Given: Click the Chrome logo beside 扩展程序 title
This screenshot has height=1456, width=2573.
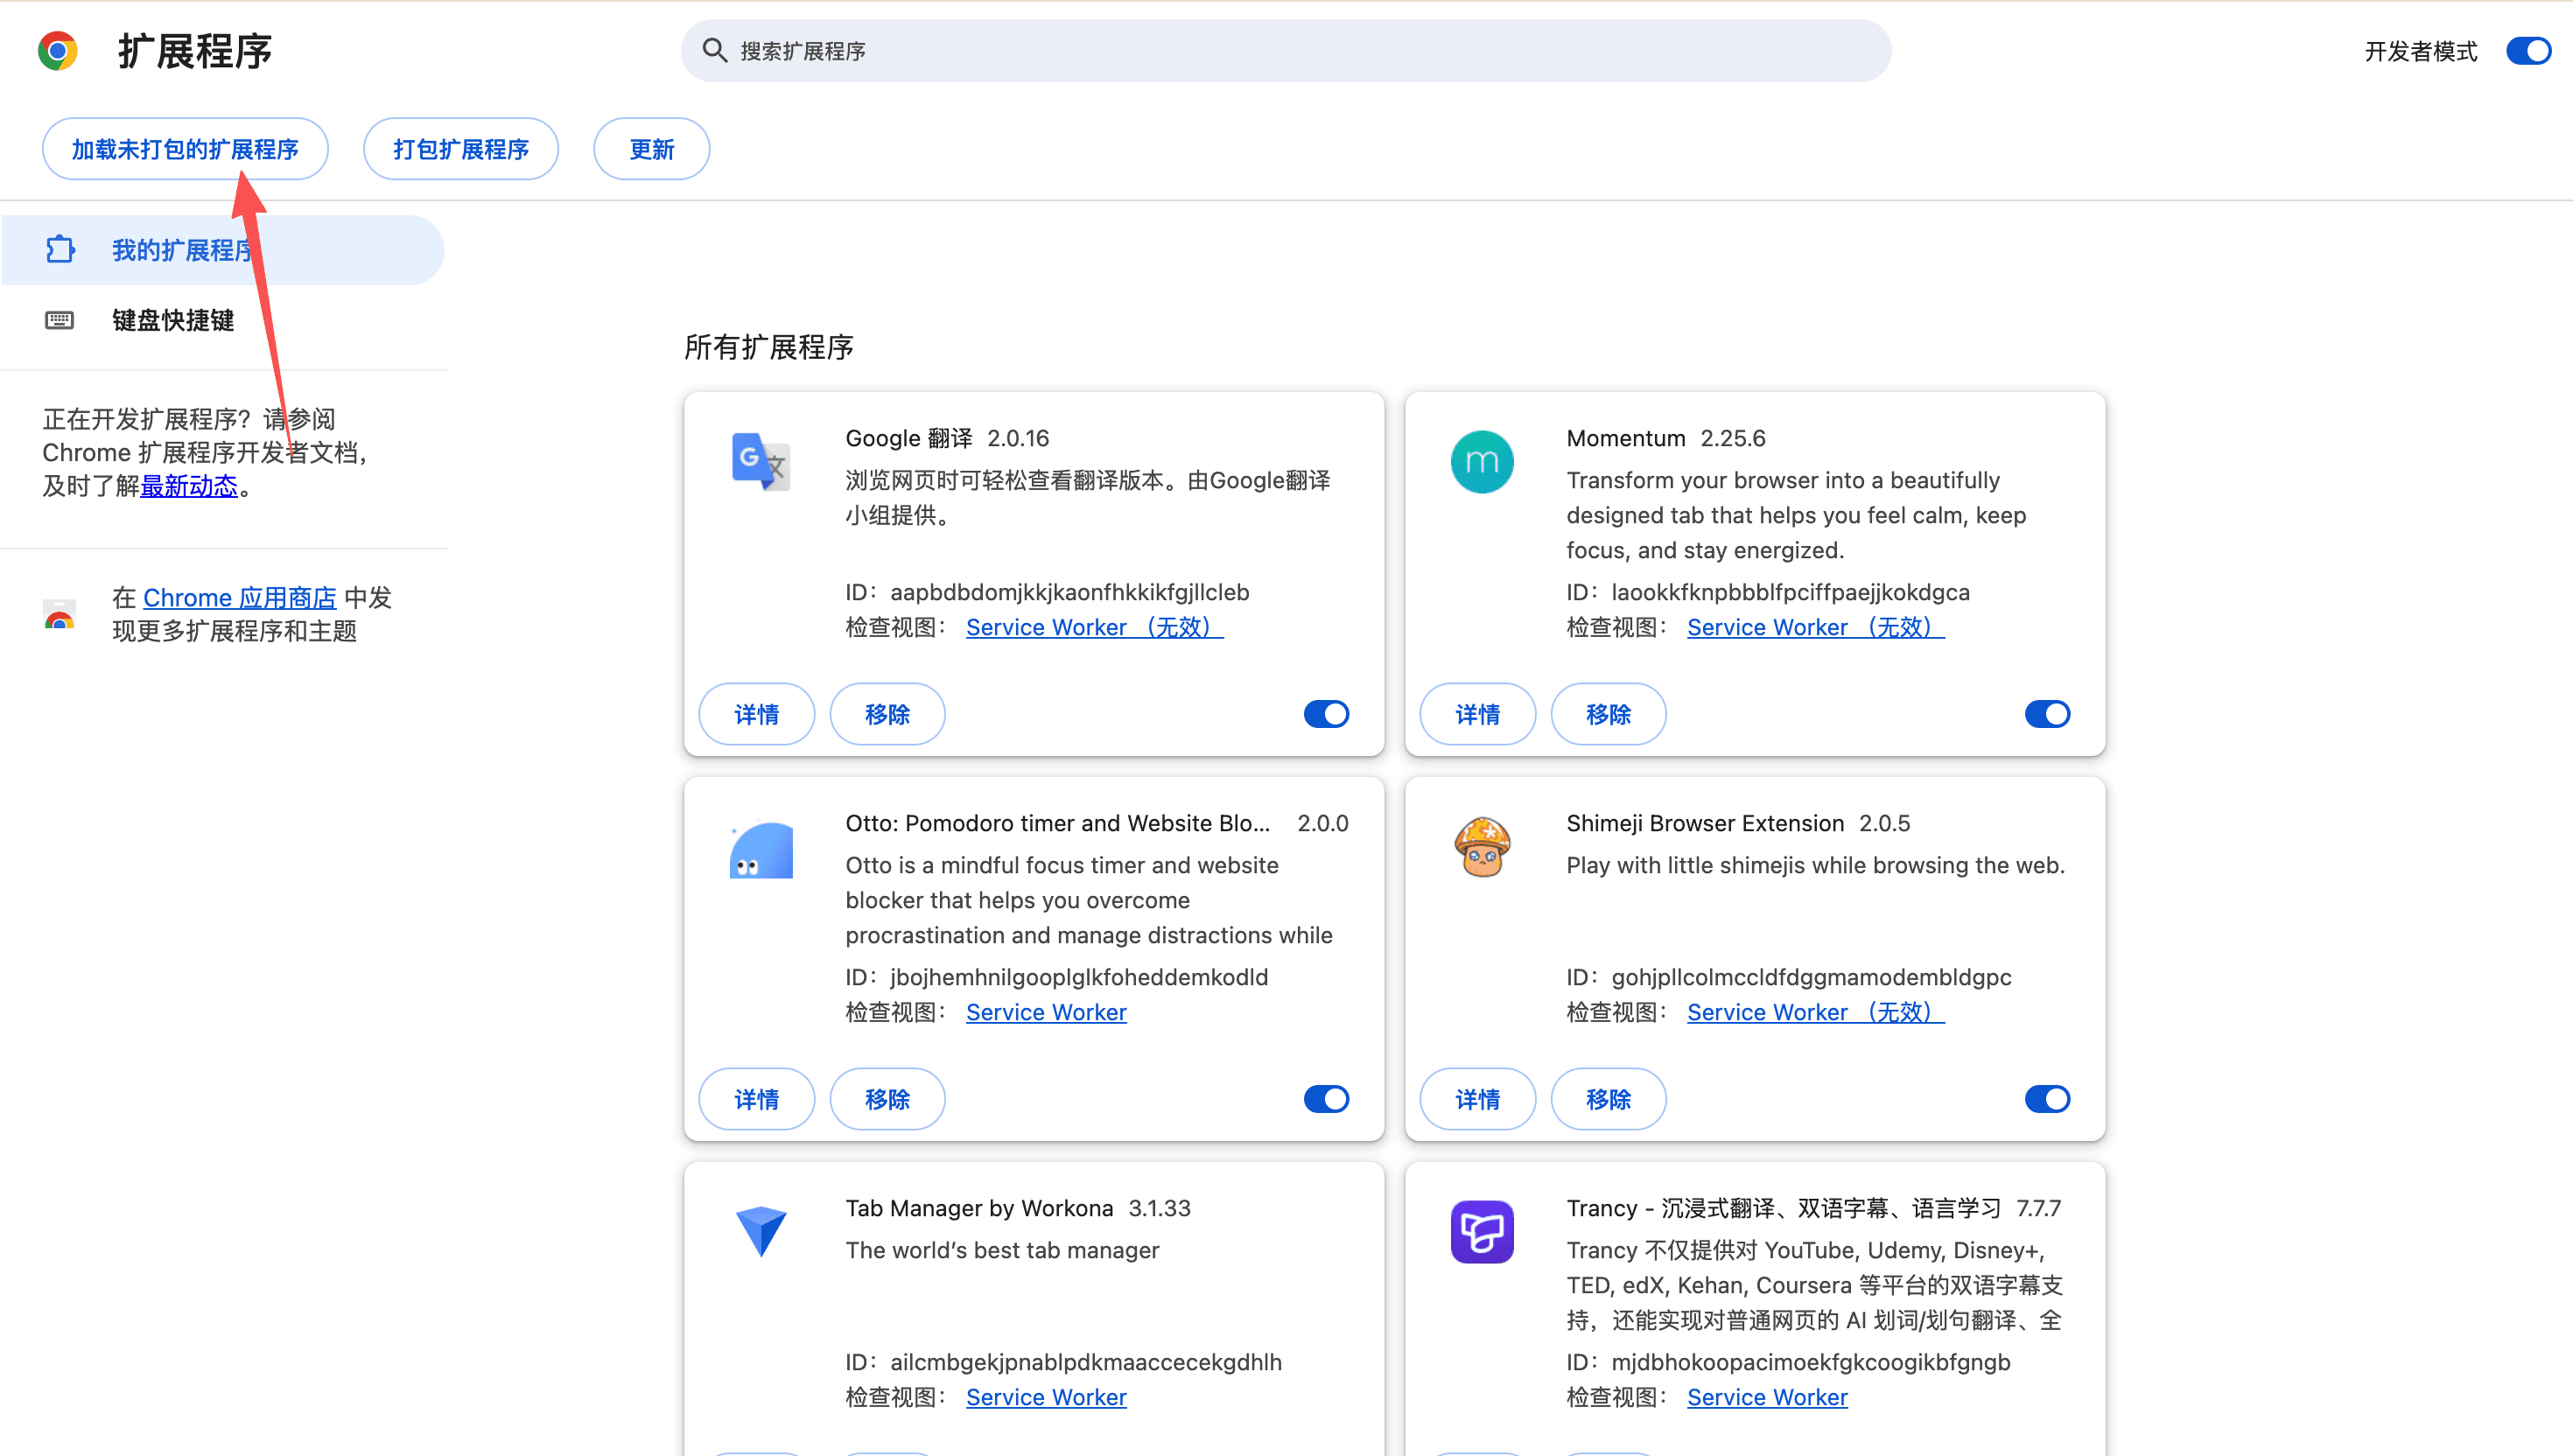Looking at the screenshot, I should tap(57, 50).
